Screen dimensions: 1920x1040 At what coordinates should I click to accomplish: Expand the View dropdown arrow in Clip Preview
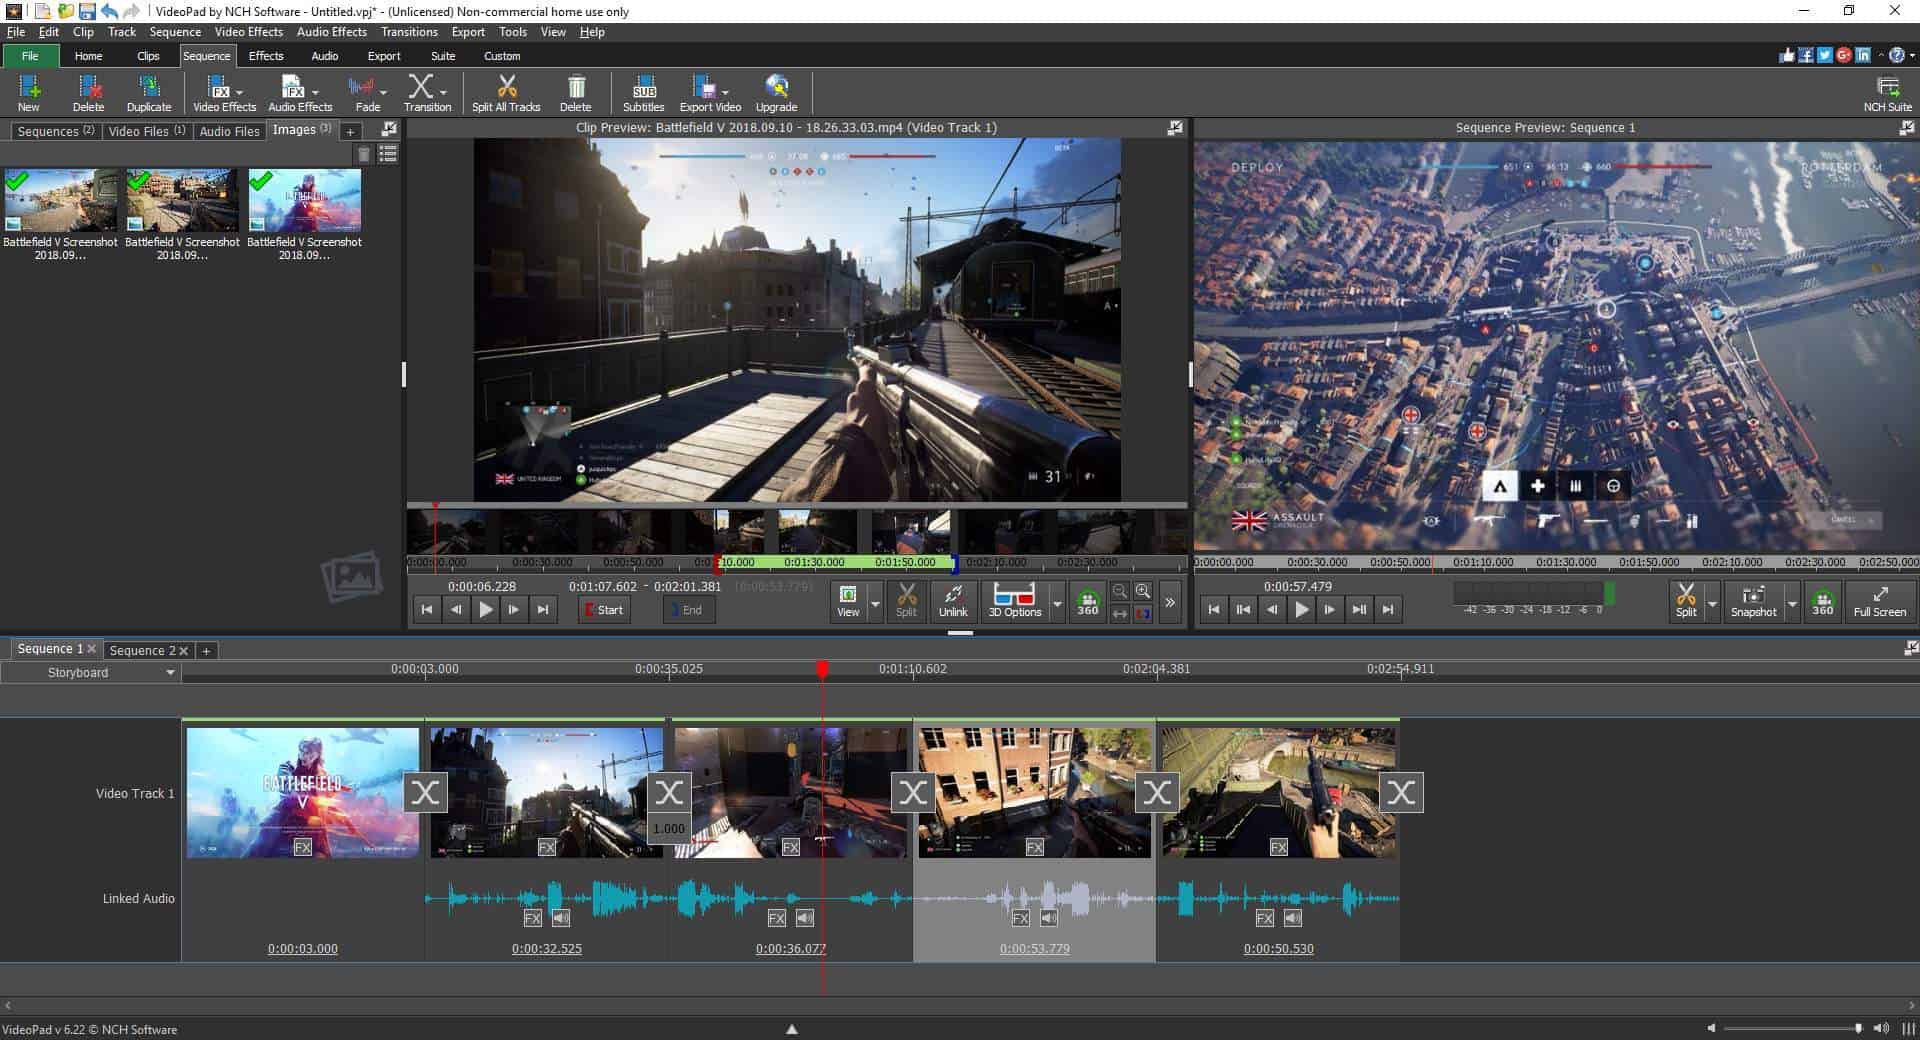click(876, 603)
